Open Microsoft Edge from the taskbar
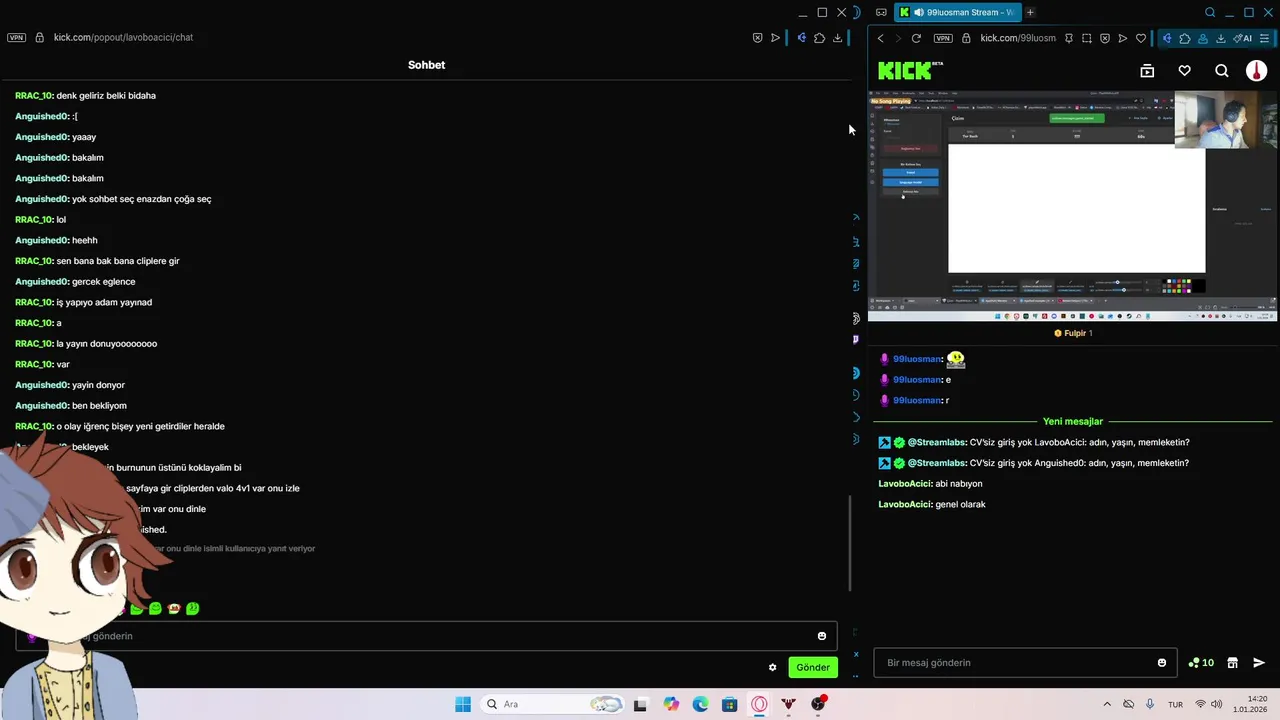Image resolution: width=1280 pixels, height=720 pixels. click(x=700, y=704)
